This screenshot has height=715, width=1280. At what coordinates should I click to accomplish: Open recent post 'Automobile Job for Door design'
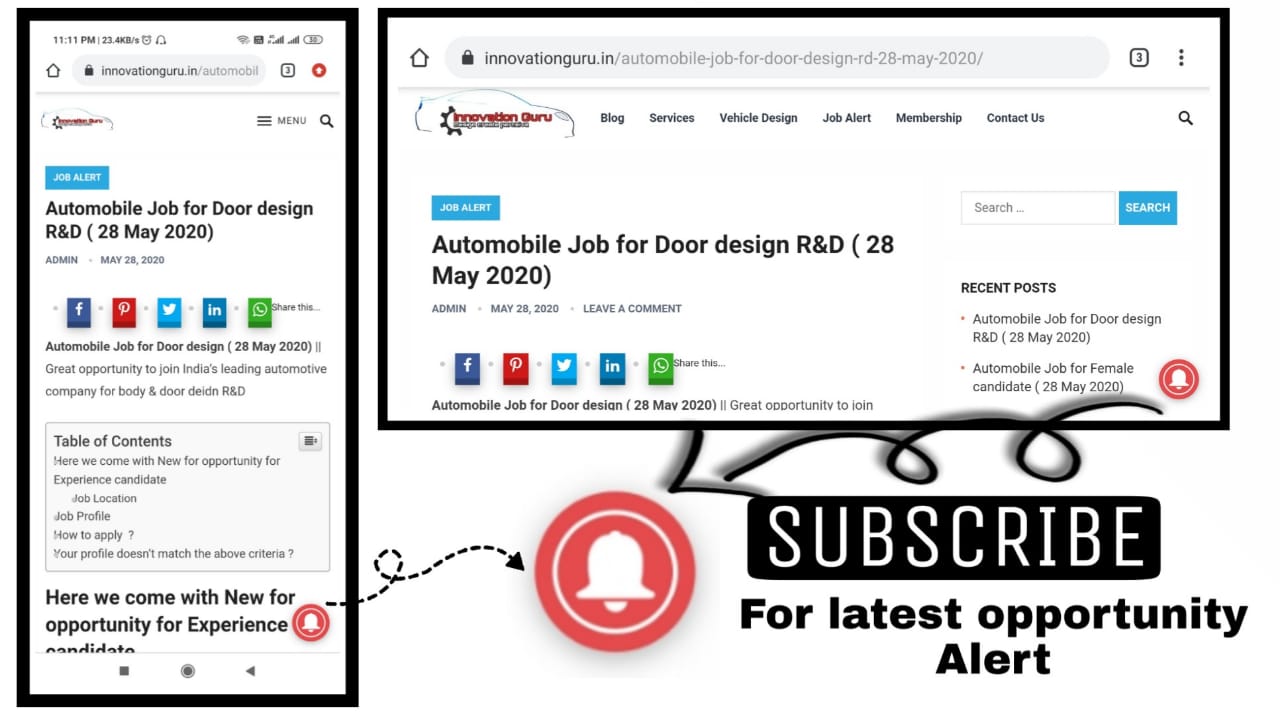click(x=1067, y=328)
